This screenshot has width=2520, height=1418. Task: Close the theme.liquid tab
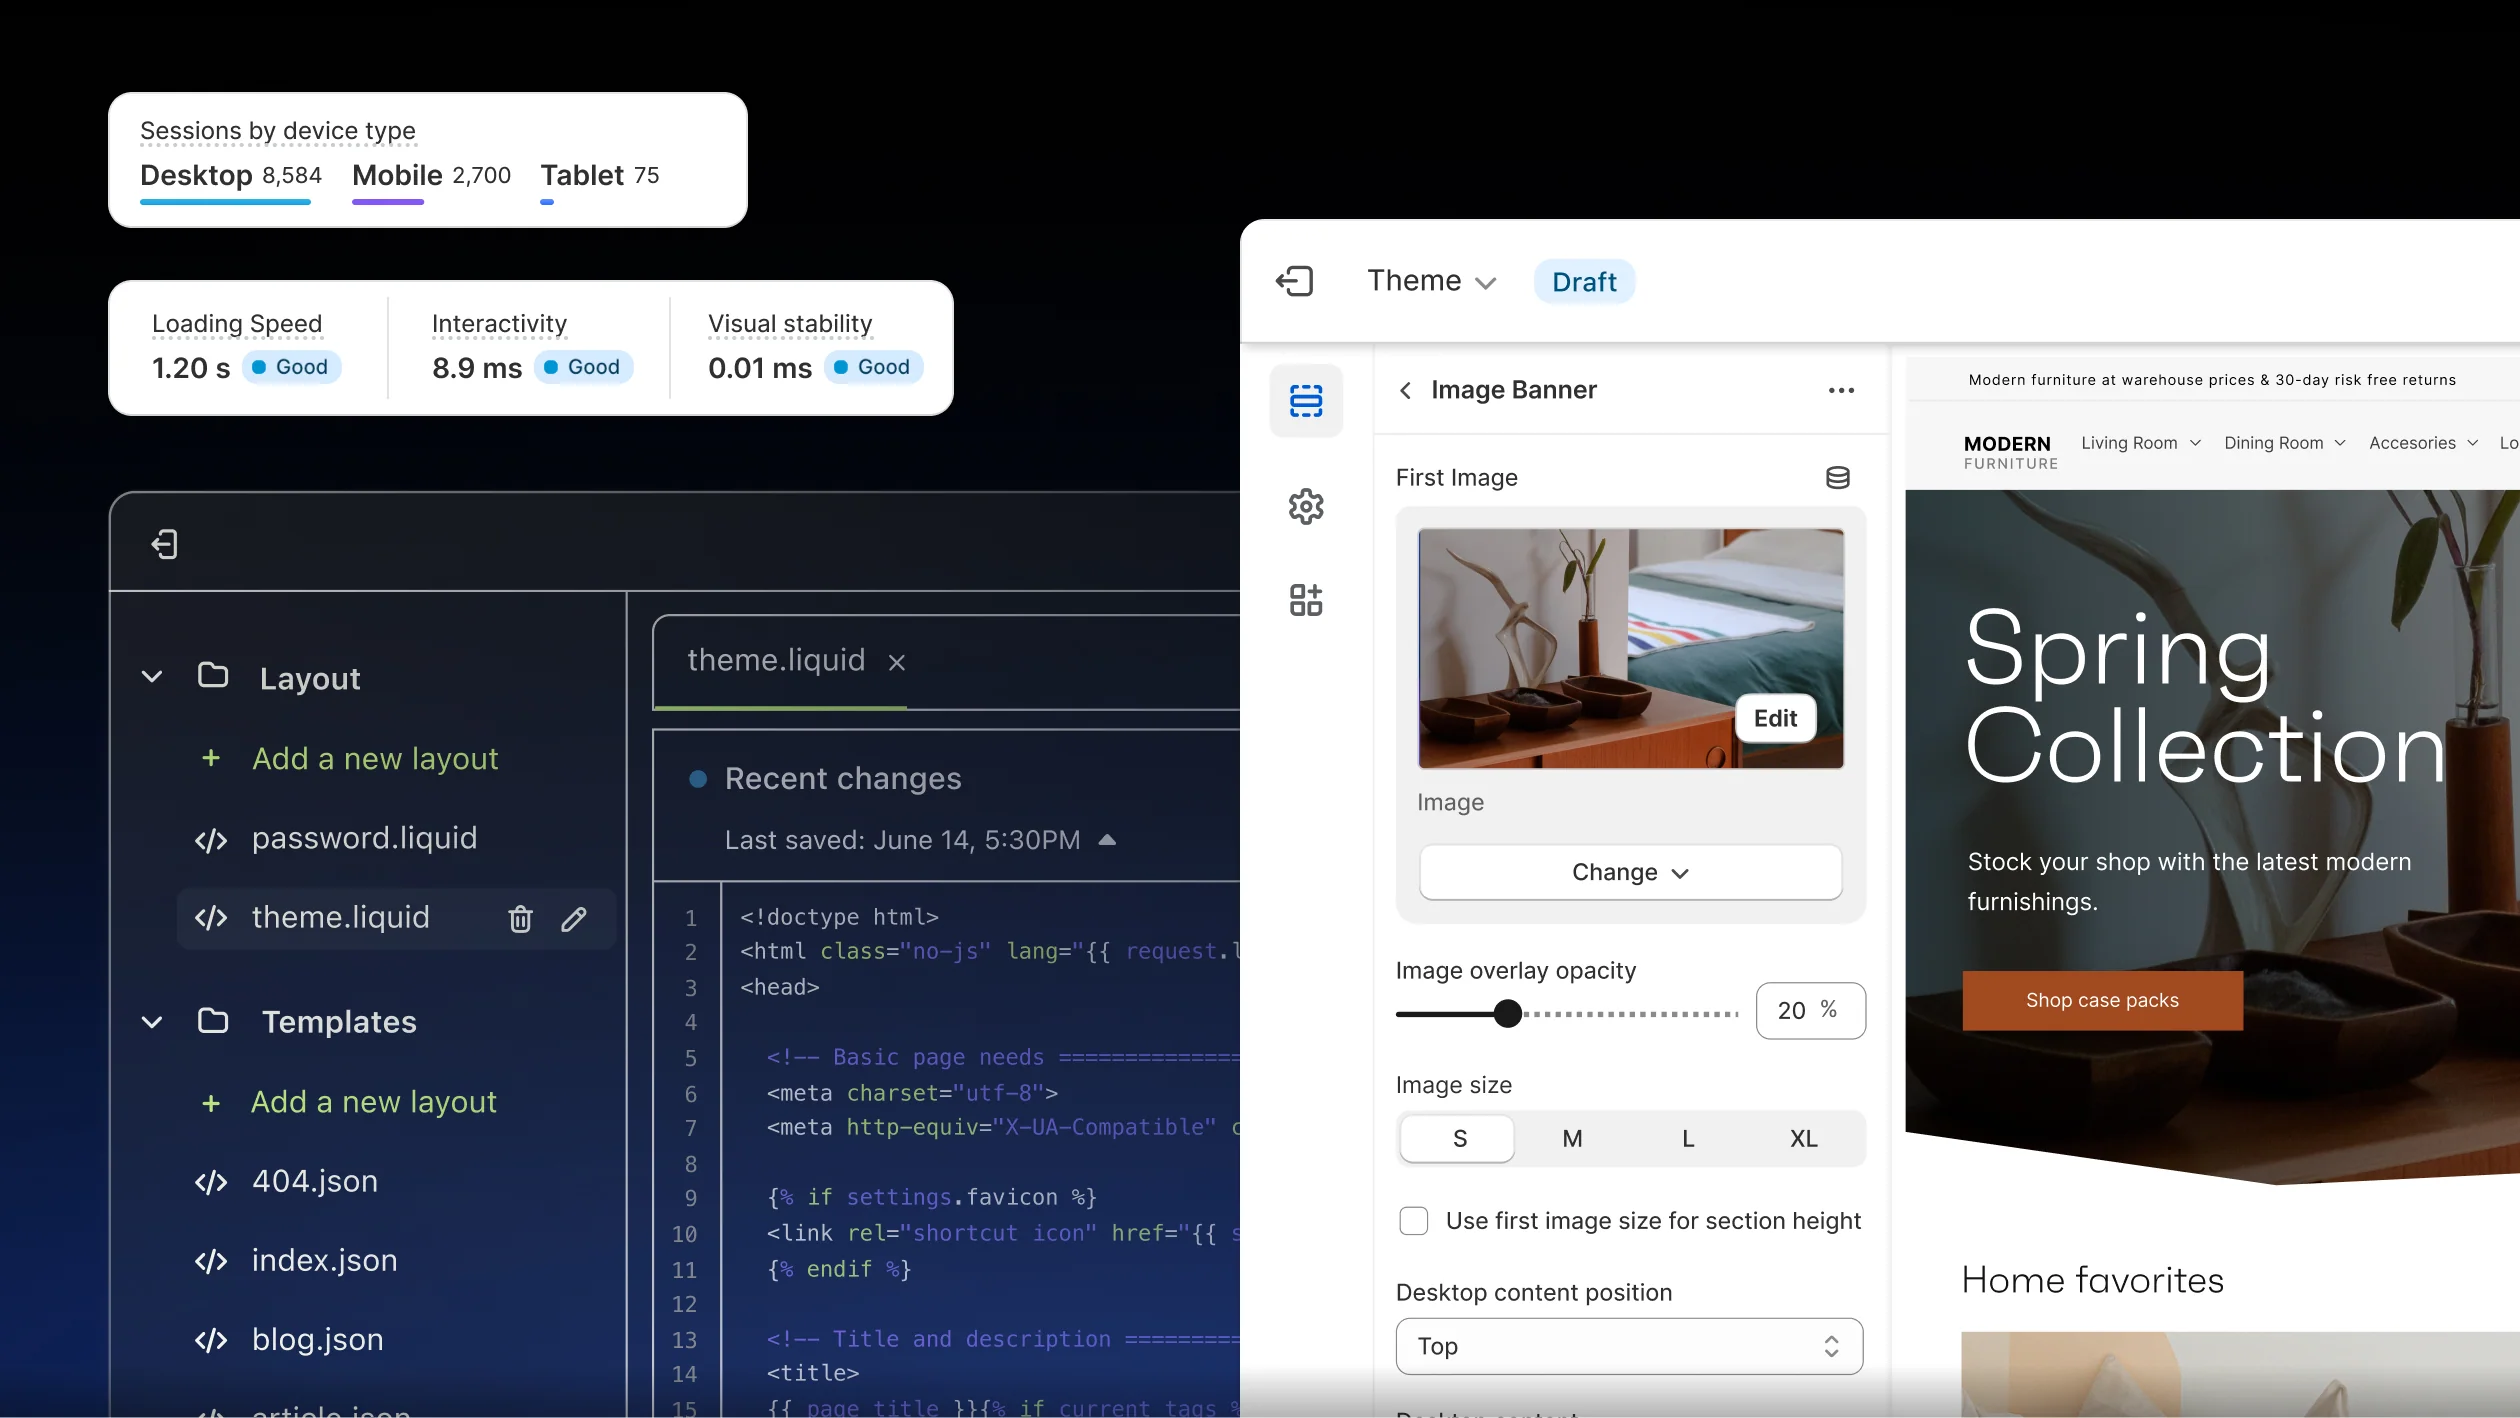[x=897, y=662]
